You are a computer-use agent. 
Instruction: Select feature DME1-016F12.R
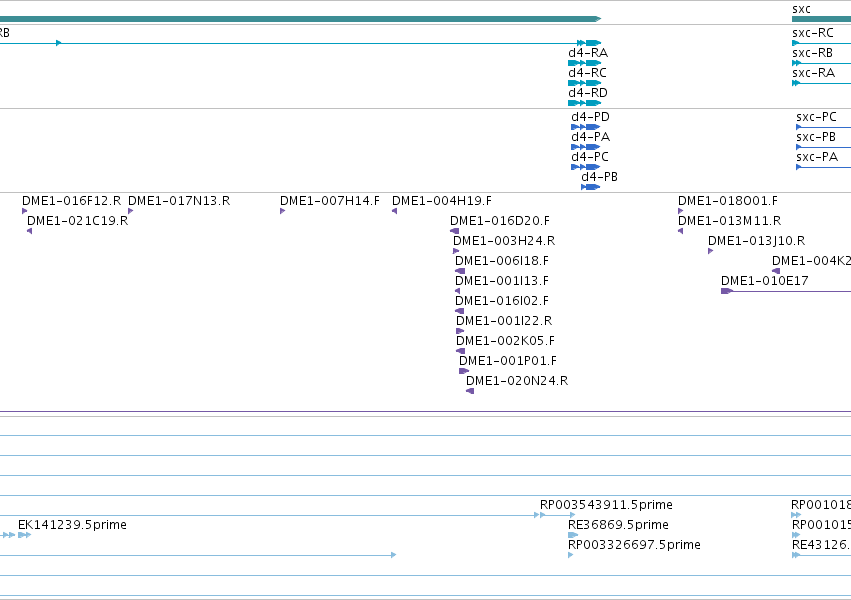72,201
